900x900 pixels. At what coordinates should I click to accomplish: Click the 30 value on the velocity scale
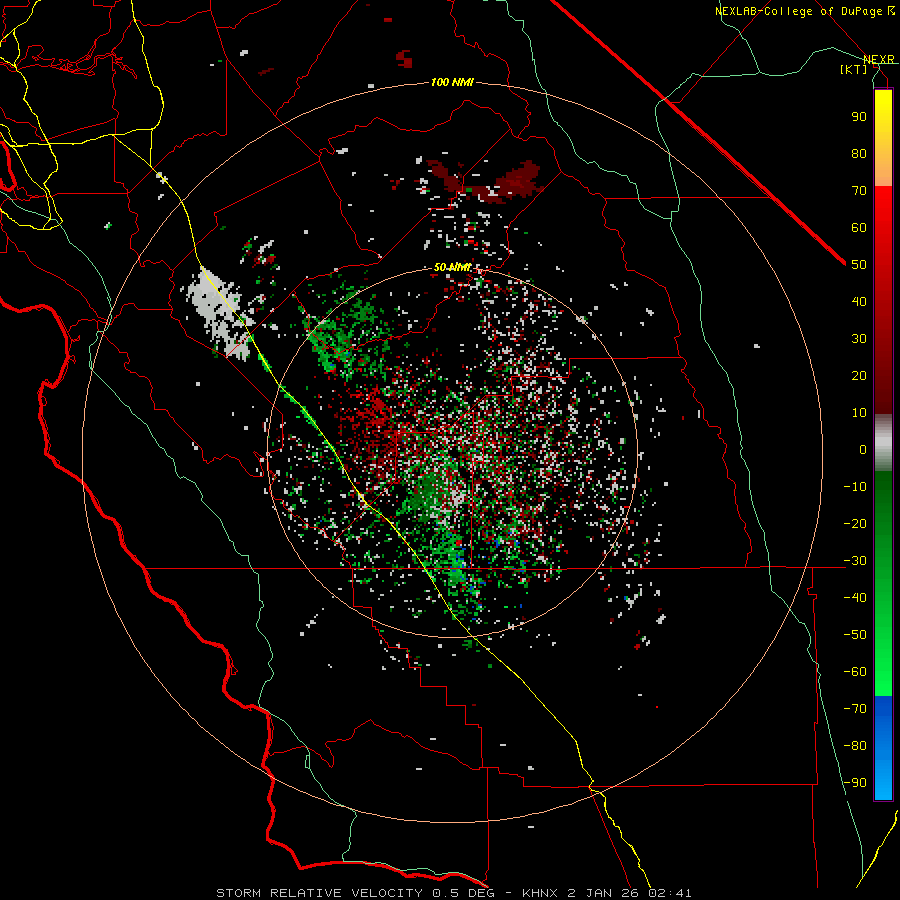(859, 339)
